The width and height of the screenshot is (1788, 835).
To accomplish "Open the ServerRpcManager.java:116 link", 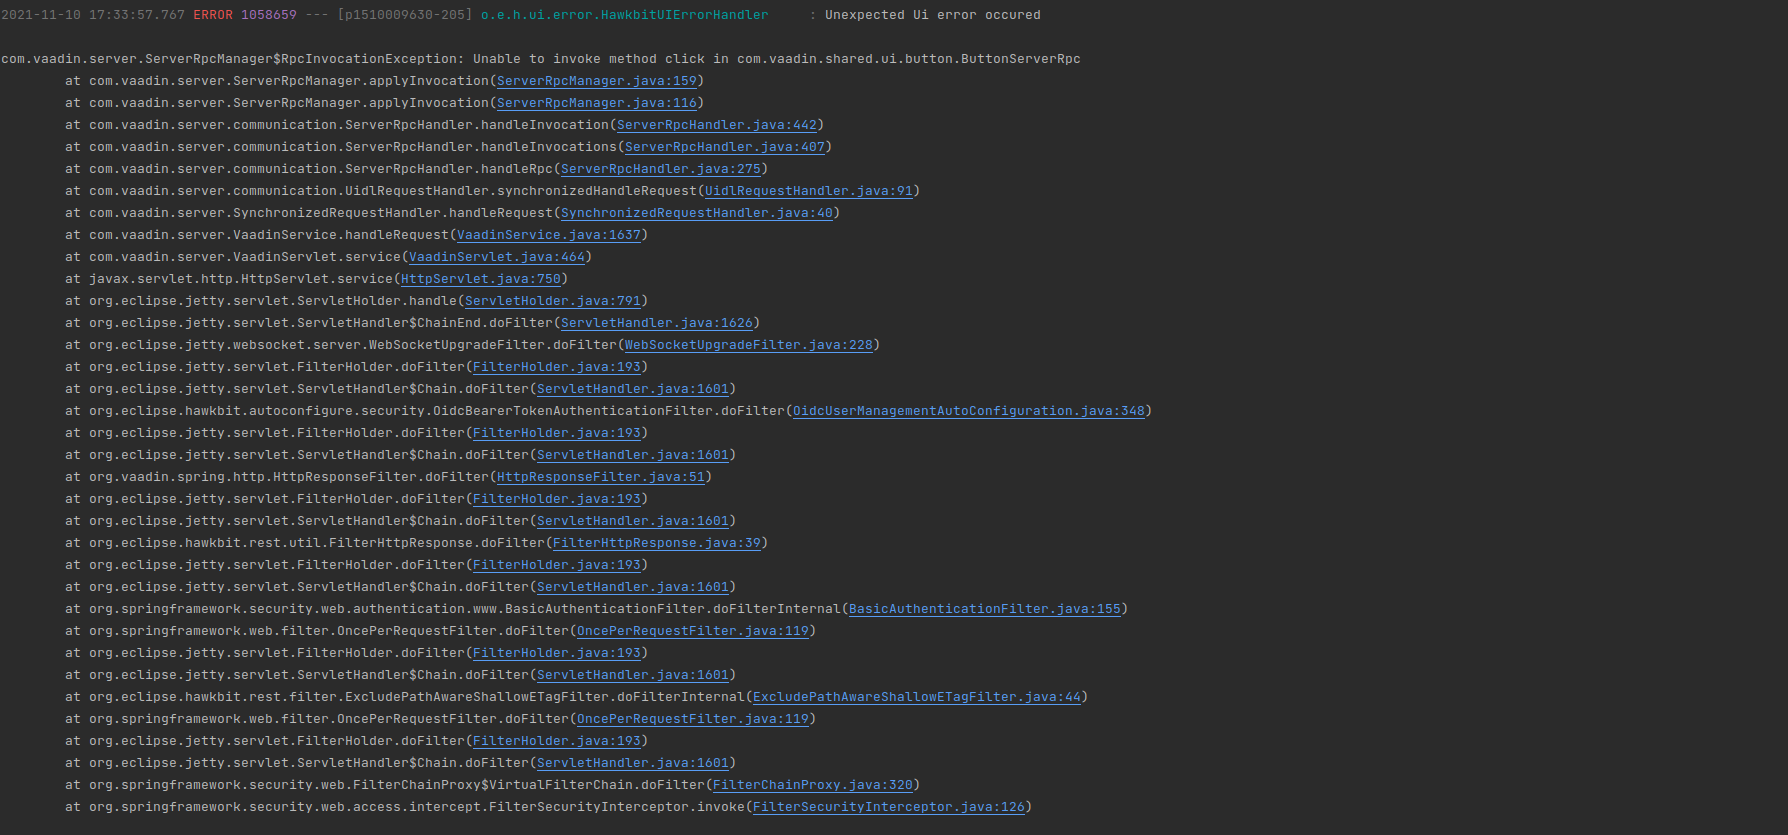I will (x=597, y=103).
